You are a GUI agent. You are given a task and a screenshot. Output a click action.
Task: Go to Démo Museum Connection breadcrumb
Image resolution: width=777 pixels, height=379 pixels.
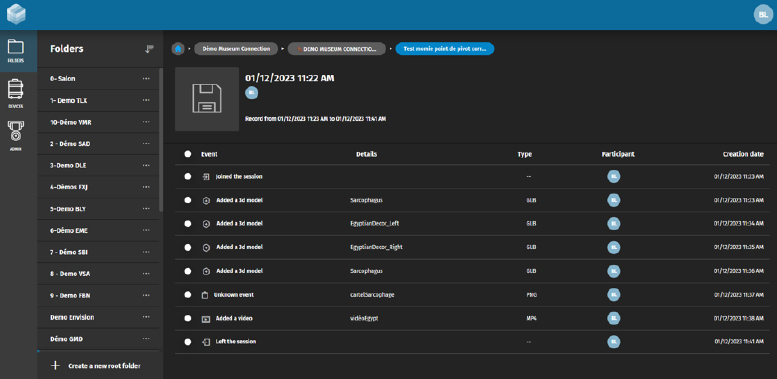point(235,49)
